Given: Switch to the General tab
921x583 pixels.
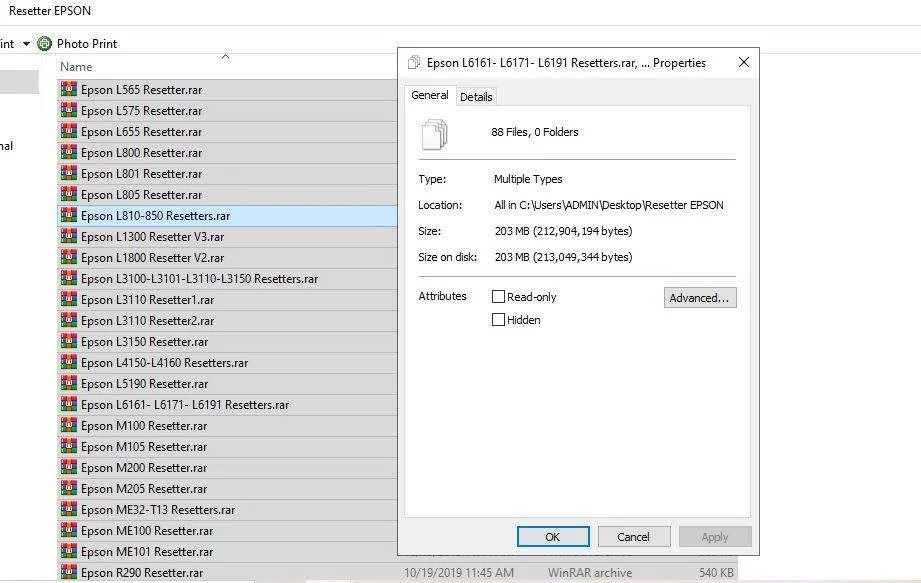Looking at the screenshot, I should [x=430, y=95].
